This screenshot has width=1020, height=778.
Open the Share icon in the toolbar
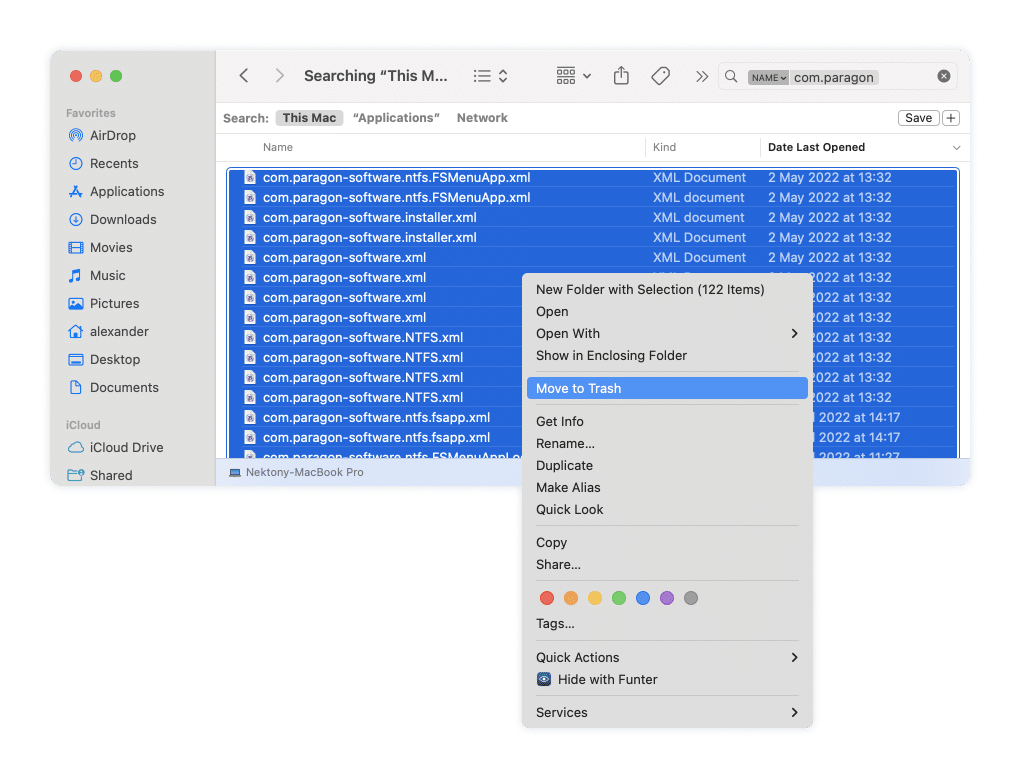click(620, 76)
